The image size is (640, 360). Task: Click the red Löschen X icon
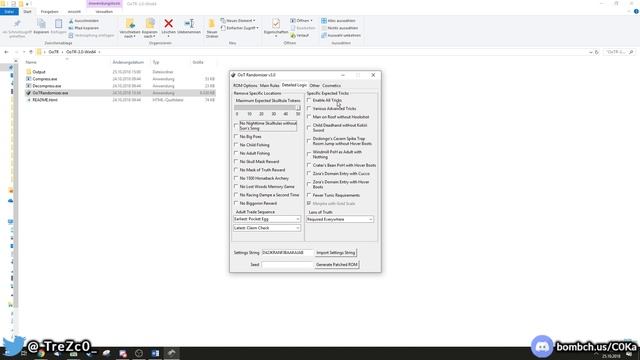pos(168,24)
